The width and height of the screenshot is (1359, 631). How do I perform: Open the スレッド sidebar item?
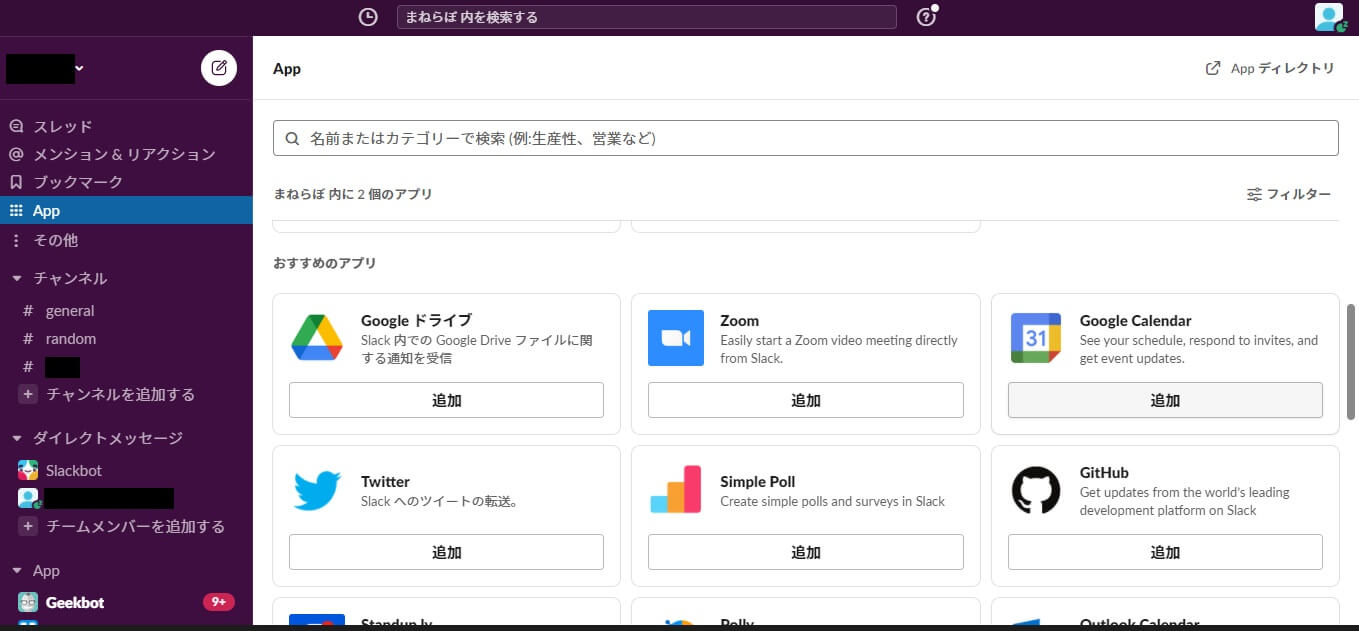pos(62,126)
